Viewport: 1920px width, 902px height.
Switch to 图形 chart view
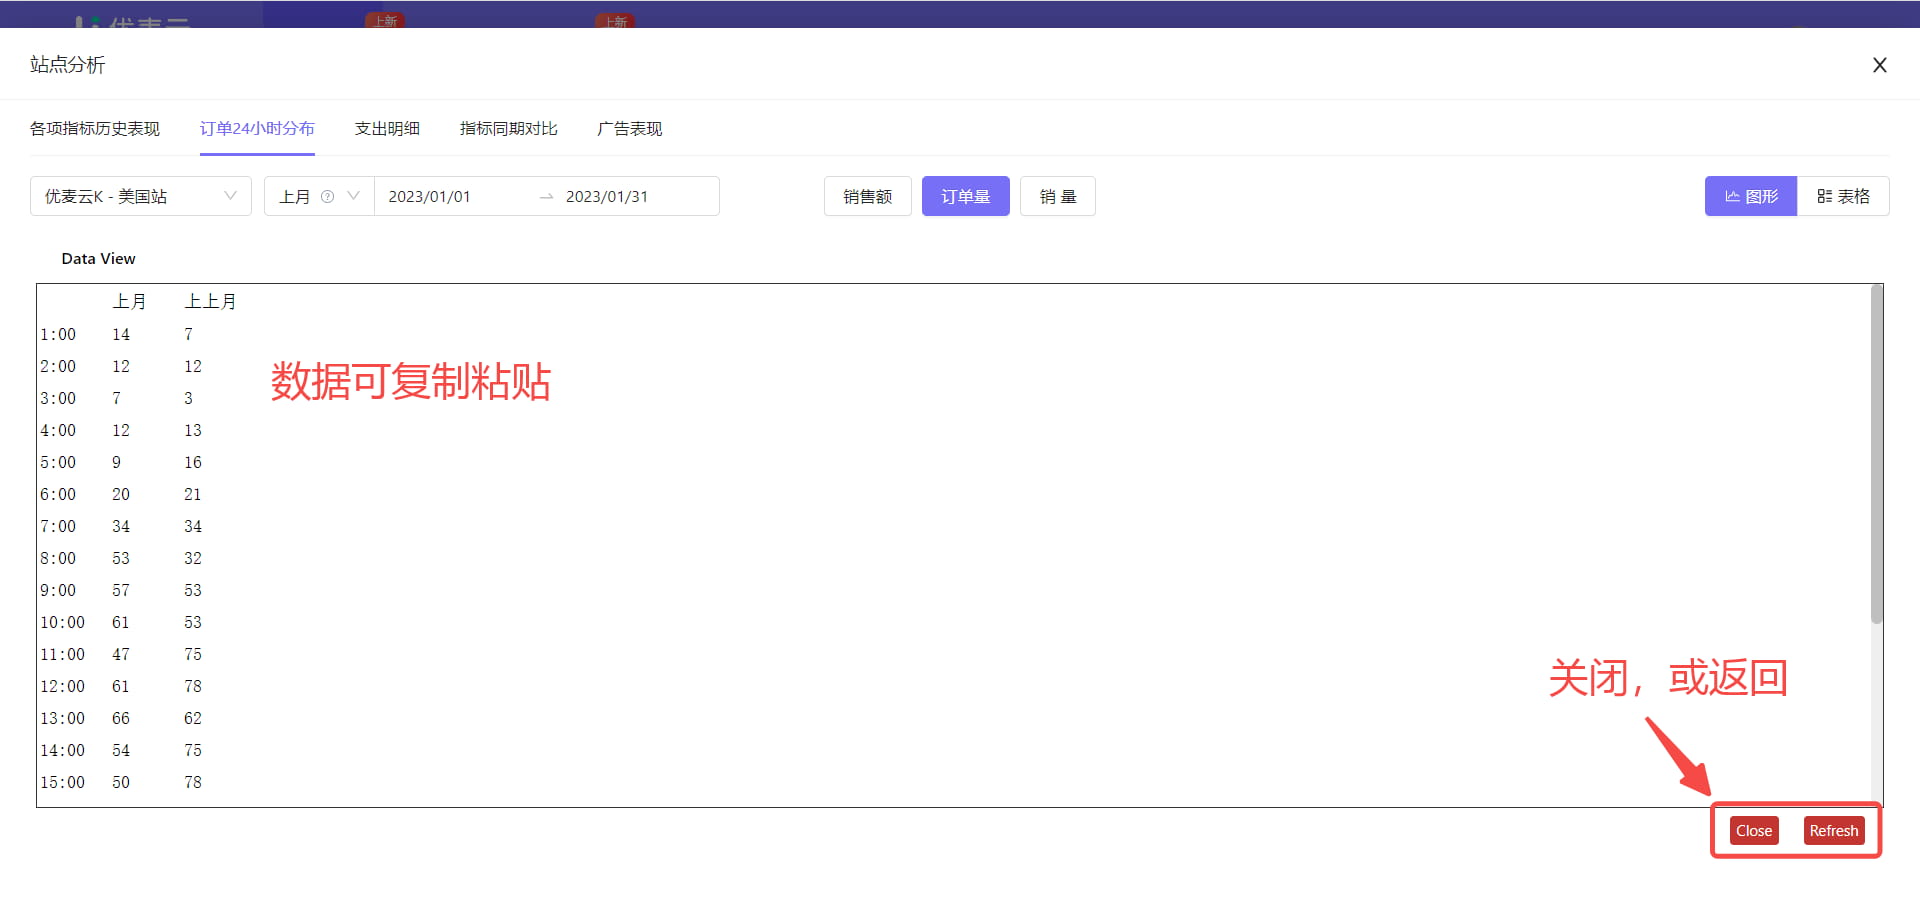(x=1751, y=196)
